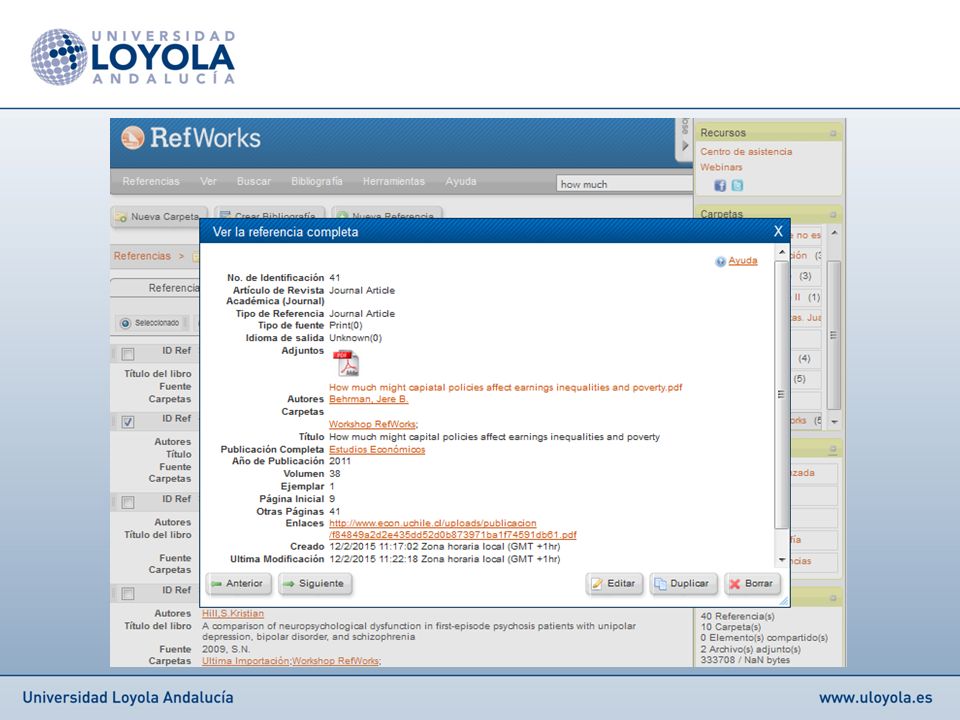This screenshot has height=720, width=960.
Task: Click the Creado timestamp 12/2/2015 11:17:02
Action: 444,546
